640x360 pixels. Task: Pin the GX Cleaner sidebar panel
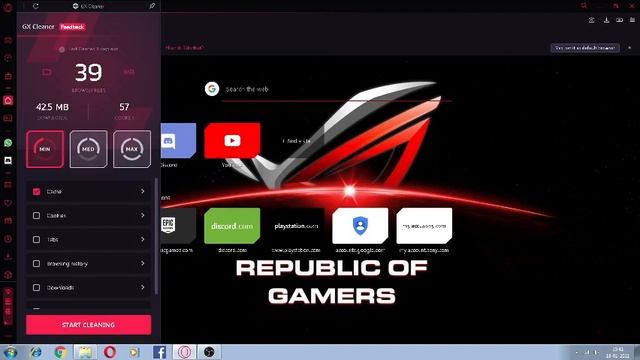pos(152,6)
